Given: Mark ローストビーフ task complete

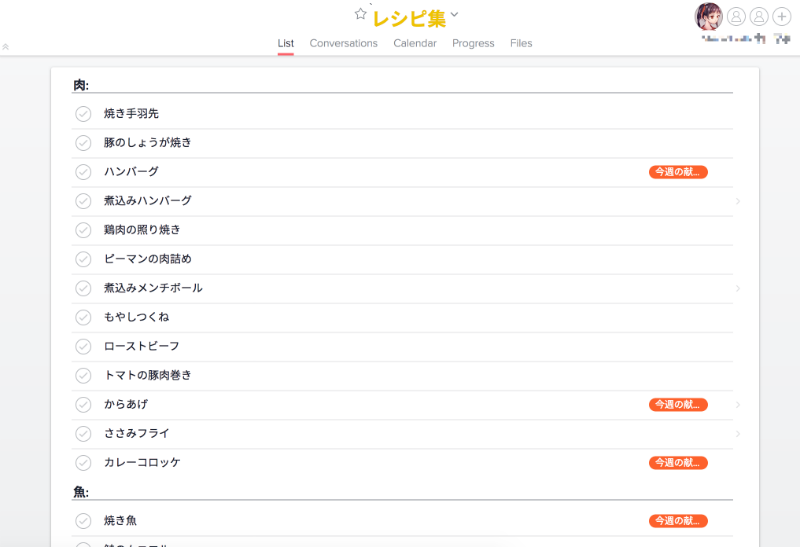Looking at the screenshot, I should click(83, 346).
